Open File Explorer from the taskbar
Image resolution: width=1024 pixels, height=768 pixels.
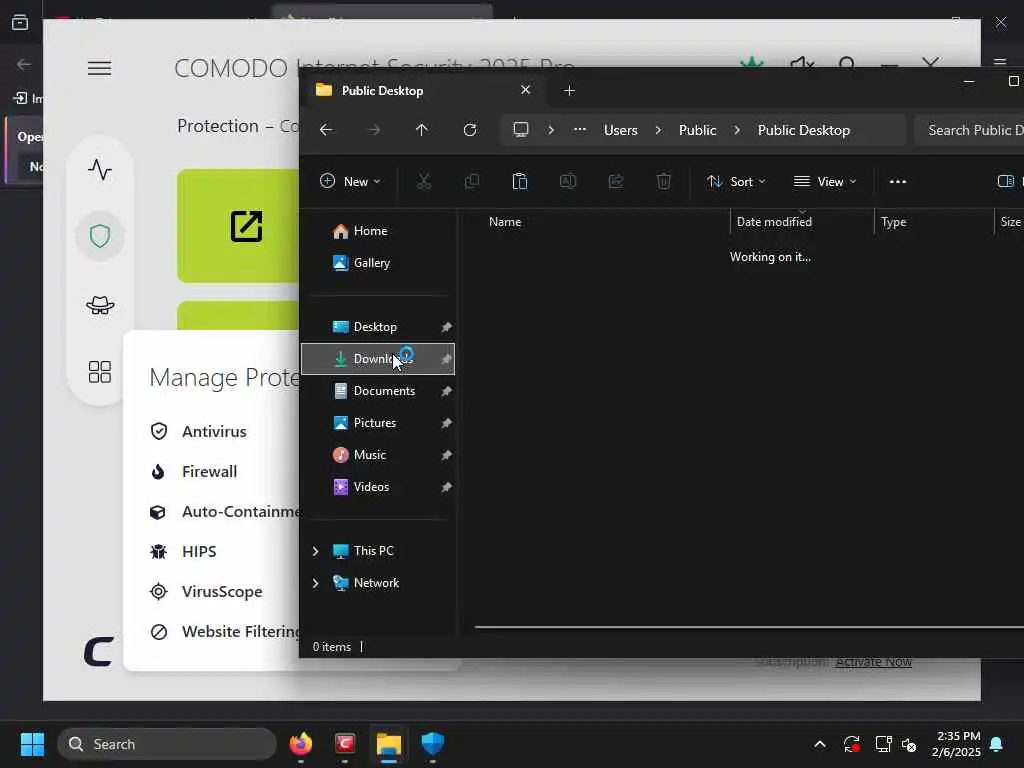pos(389,744)
